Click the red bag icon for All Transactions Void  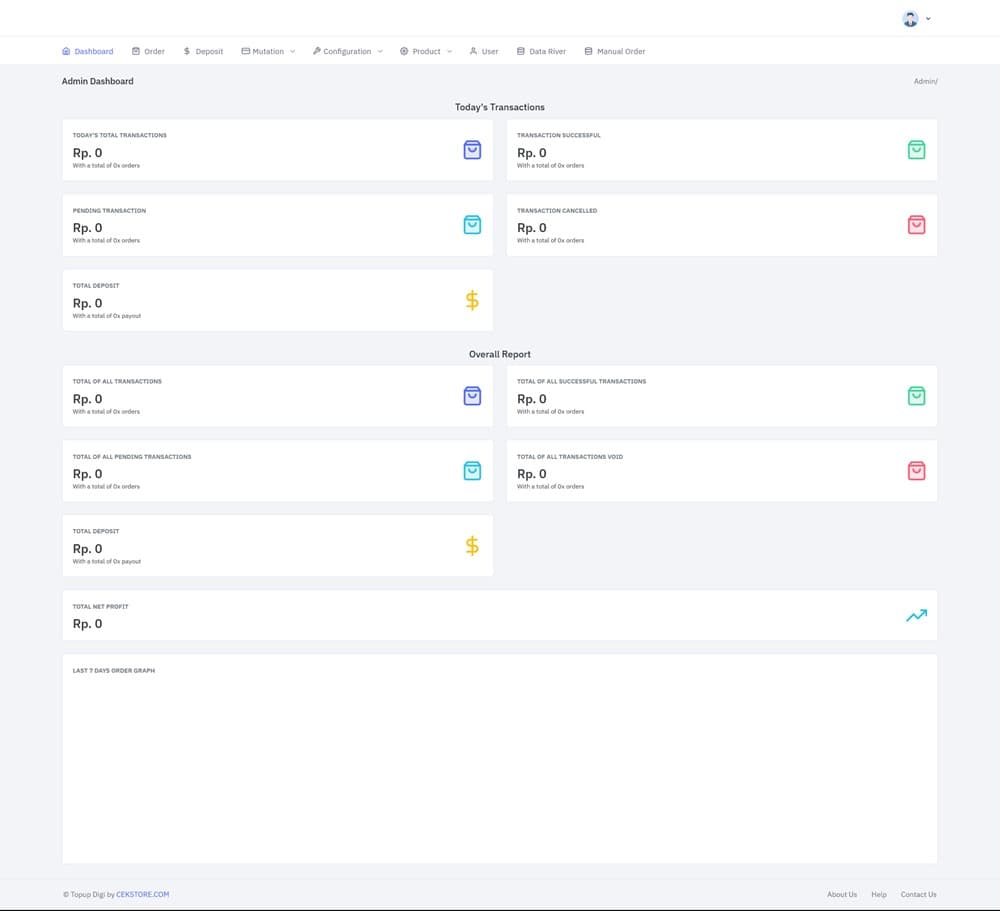coord(916,471)
